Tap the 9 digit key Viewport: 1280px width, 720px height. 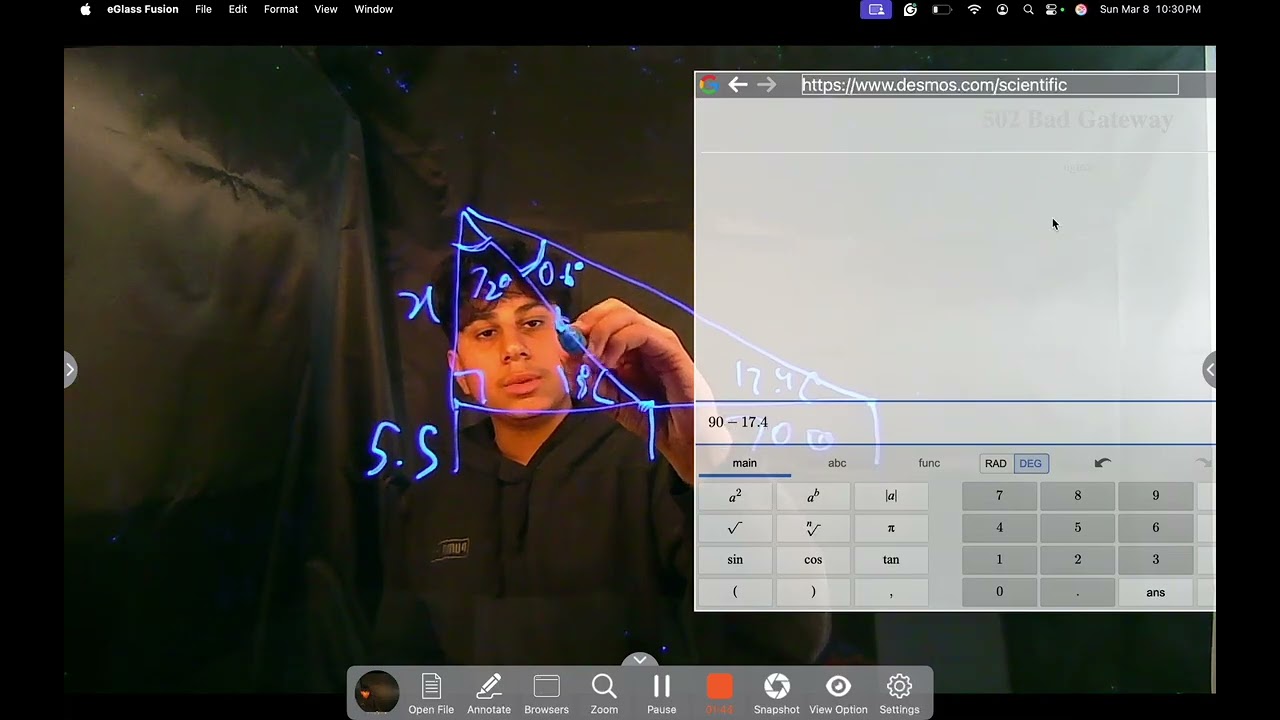(1155, 496)
